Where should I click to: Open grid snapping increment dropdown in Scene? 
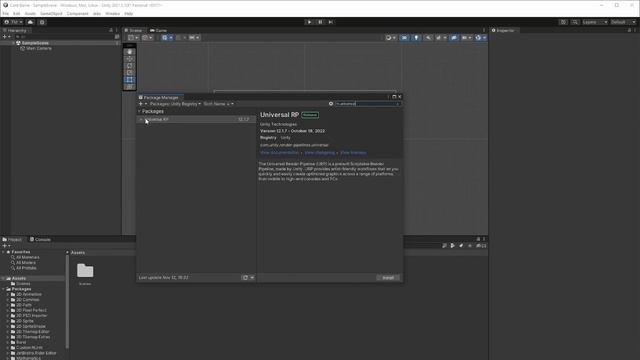tap(194, 38)
